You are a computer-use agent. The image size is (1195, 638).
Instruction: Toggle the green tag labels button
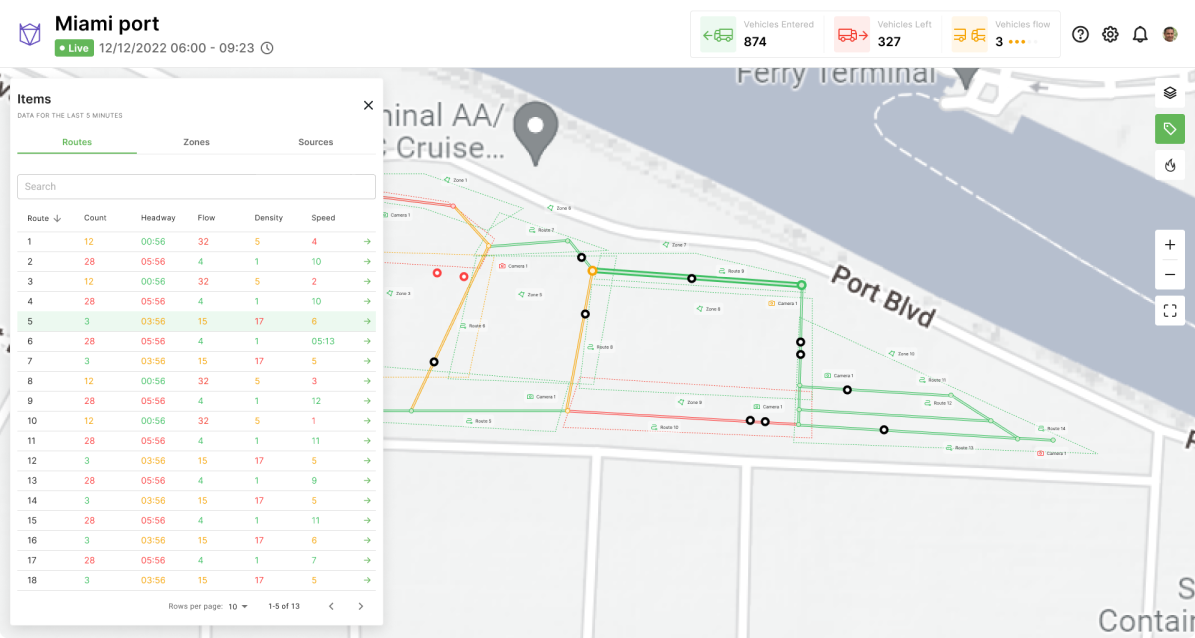(x=1170, y=129)
